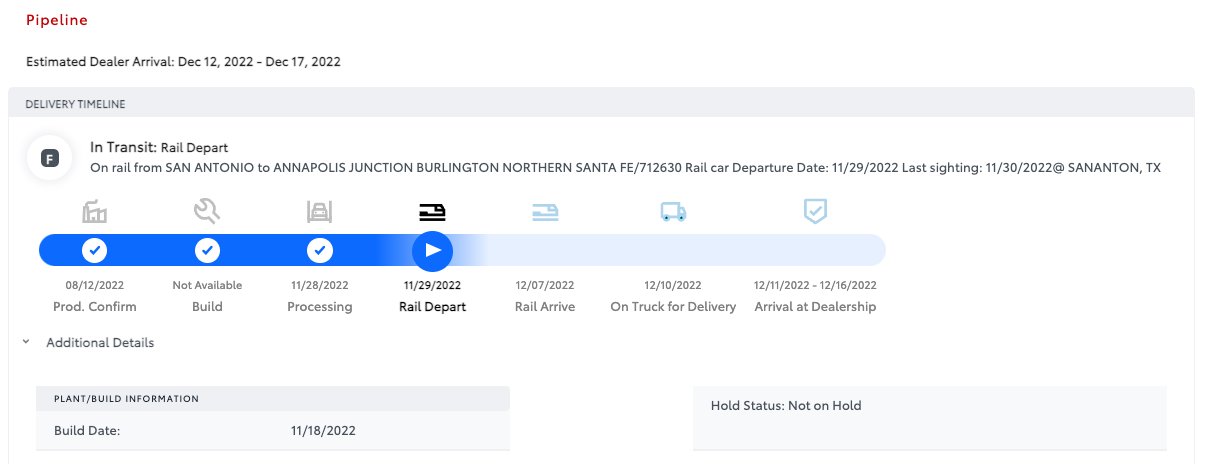
Task: Click the Rail Depart play marker
Action: click(x=432, y=250)
